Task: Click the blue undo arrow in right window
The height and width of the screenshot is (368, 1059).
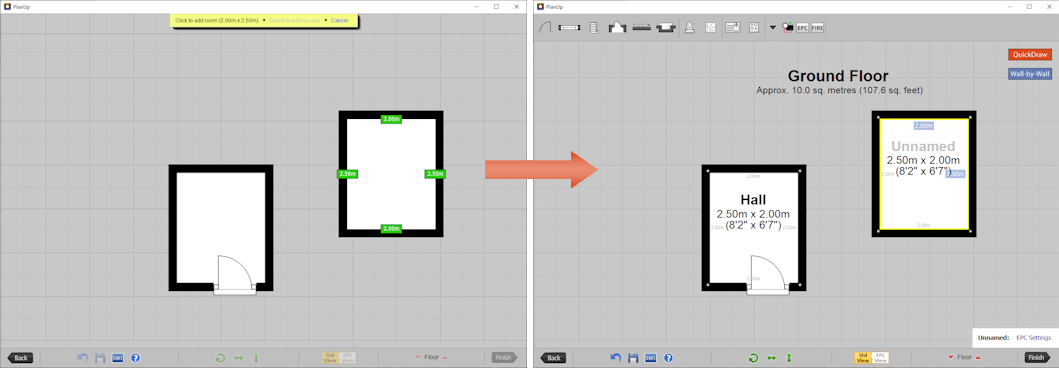Action: tap(615, 358)
